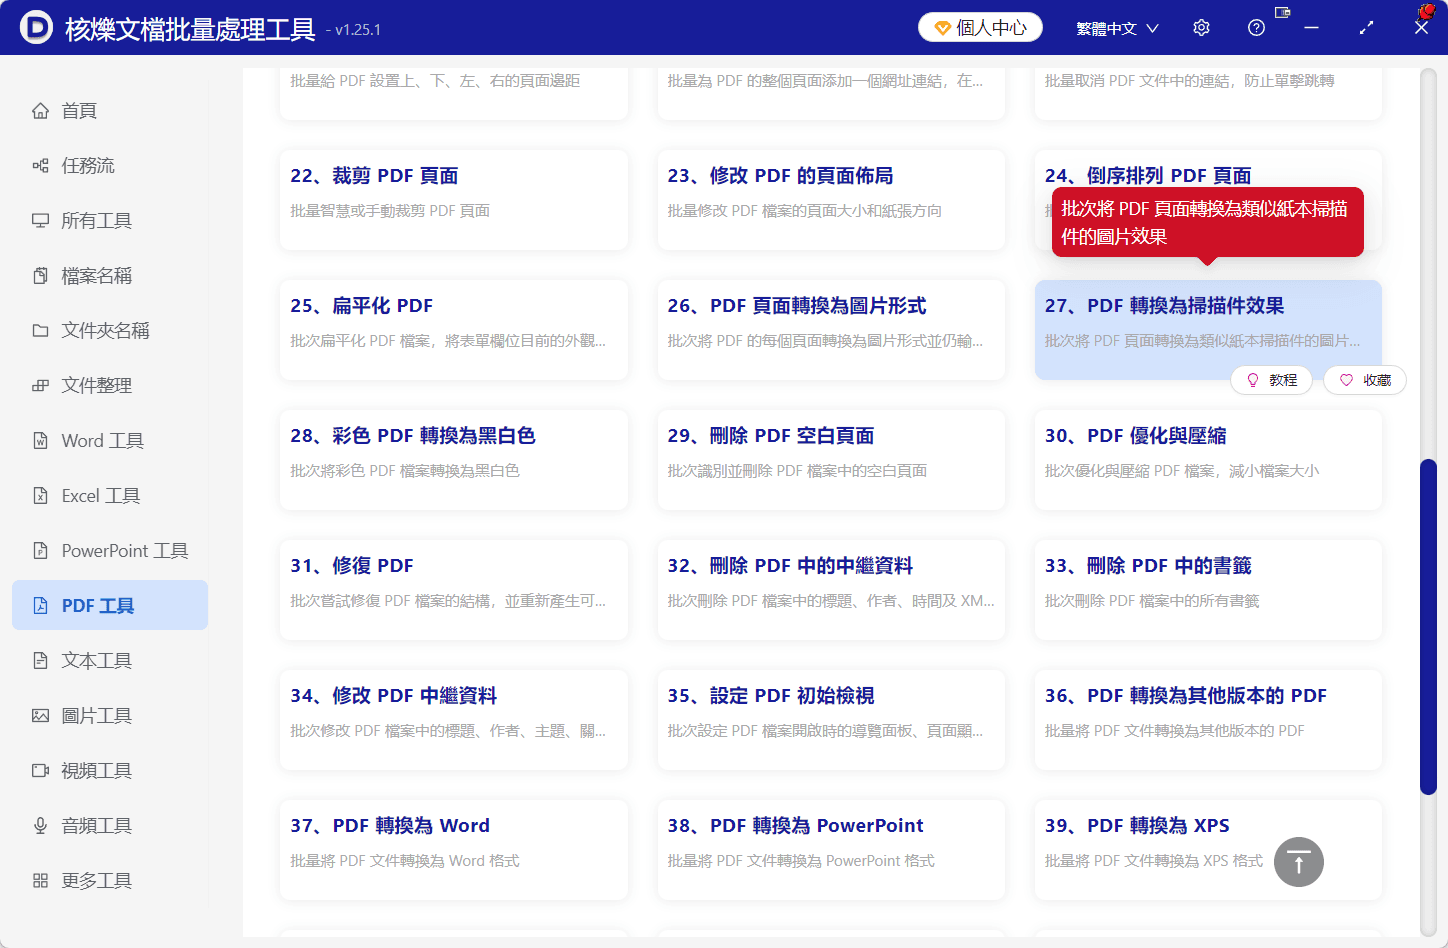Go to 首頁 in the sidebar

pos(110,111)
